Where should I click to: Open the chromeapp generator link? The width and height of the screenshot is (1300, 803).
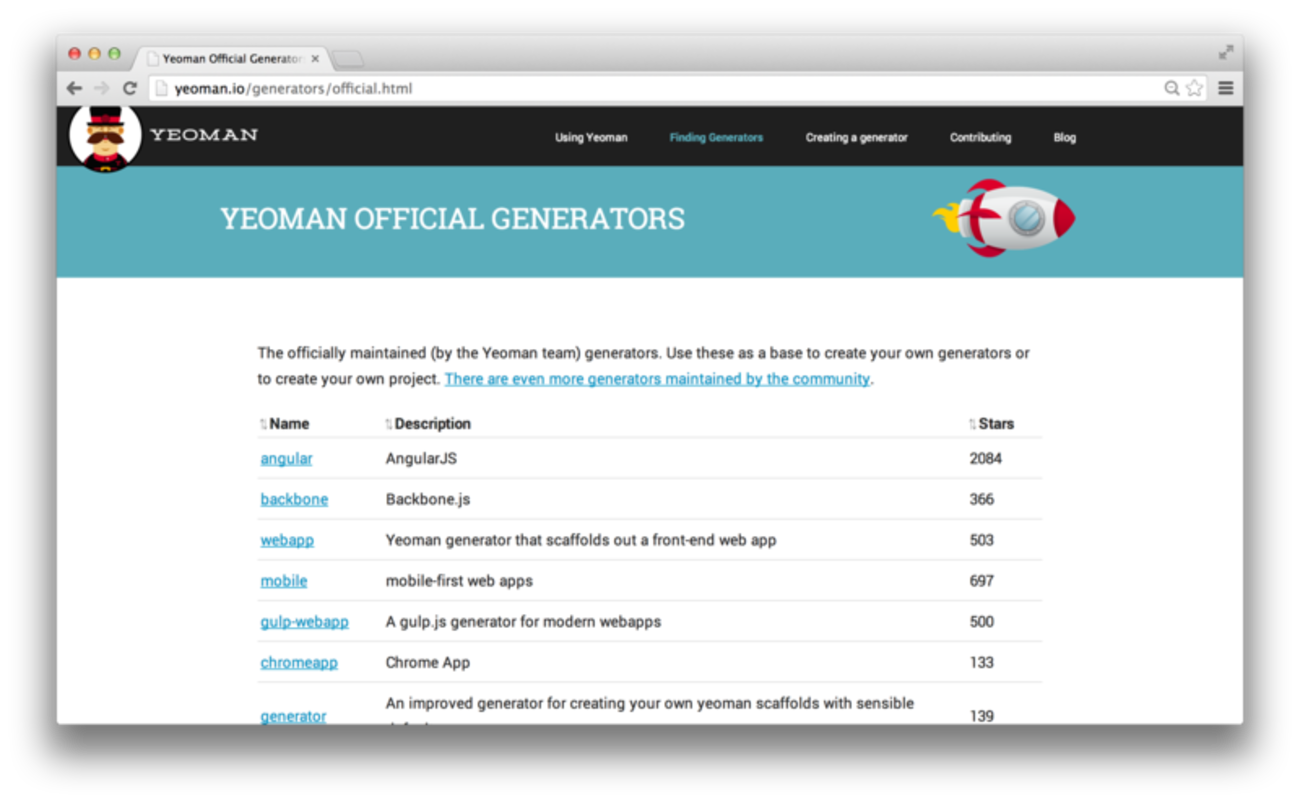point(299,663)
